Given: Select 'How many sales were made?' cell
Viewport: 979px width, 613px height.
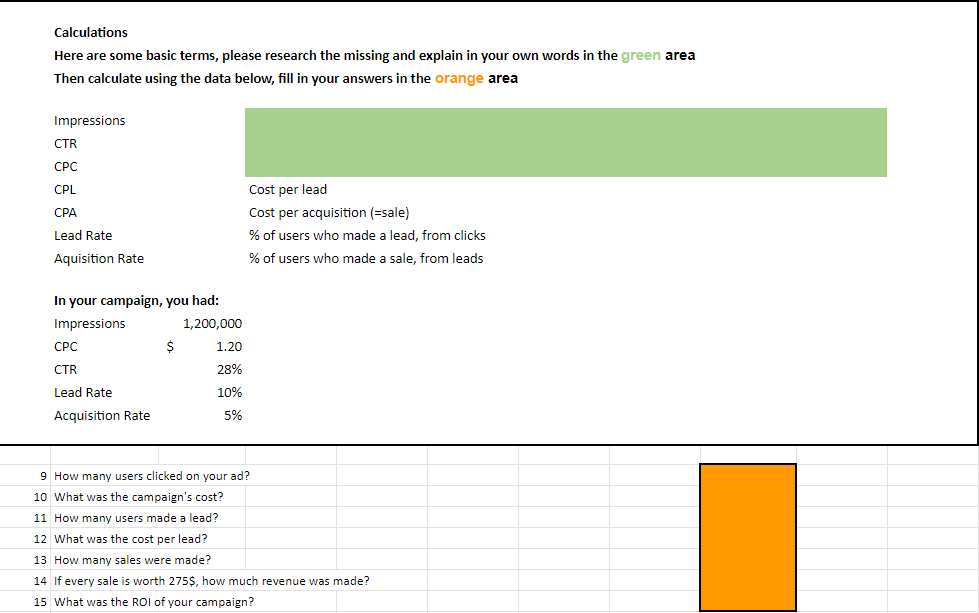Looking at the screenshot, I should (x=132, y=561).
